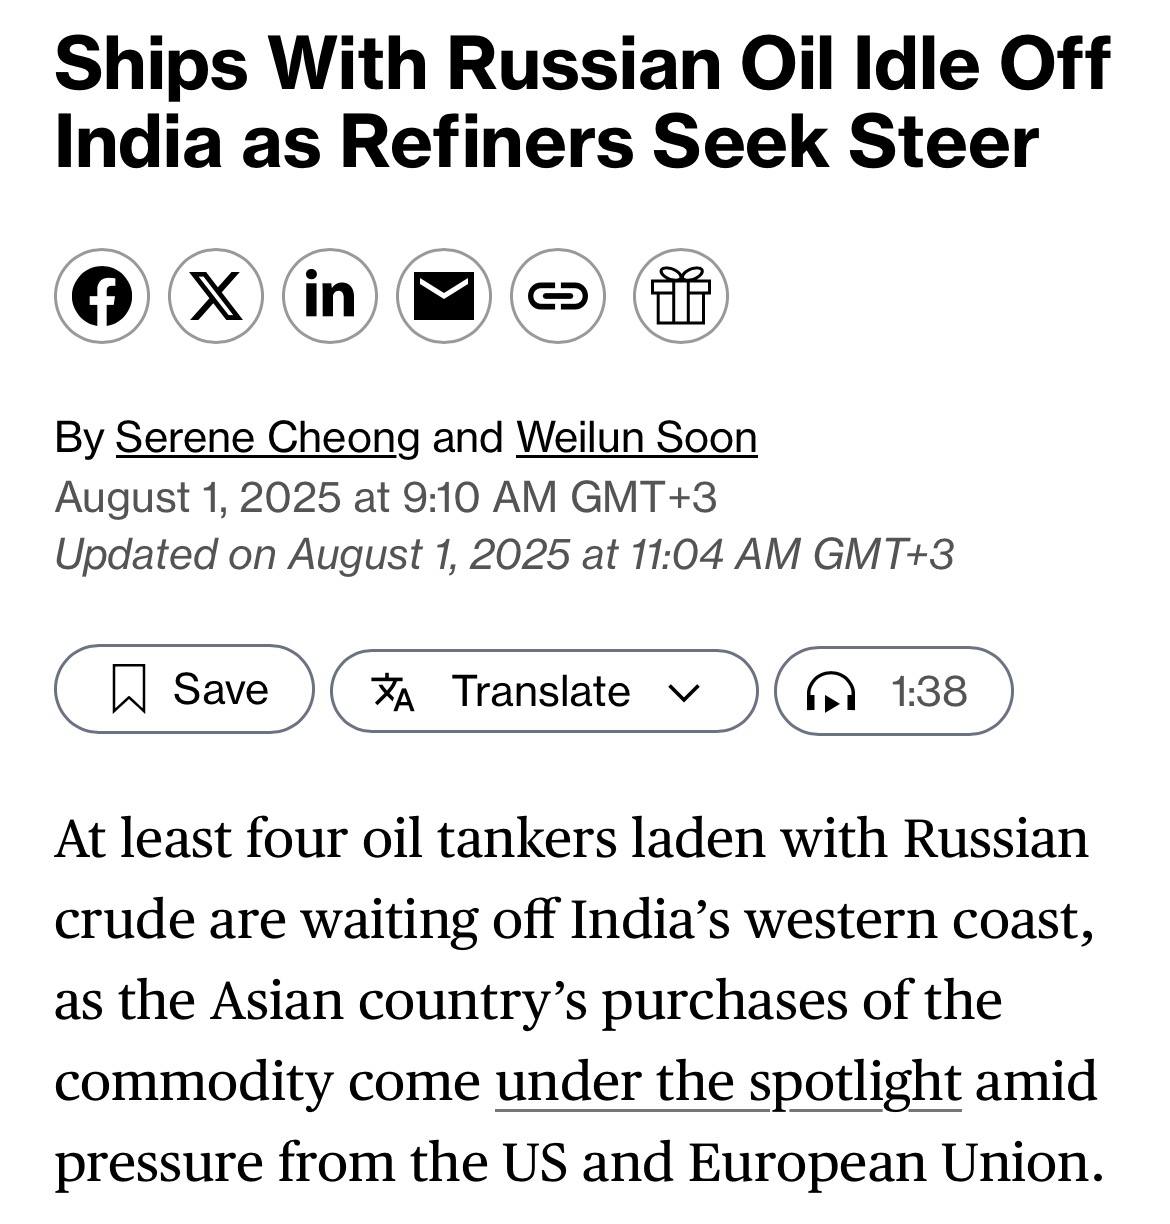Image resolution: width=1170 pixels, height=1224 pixels.
Task: Copy the article link with the chain icon
Action: coord(558,297)
